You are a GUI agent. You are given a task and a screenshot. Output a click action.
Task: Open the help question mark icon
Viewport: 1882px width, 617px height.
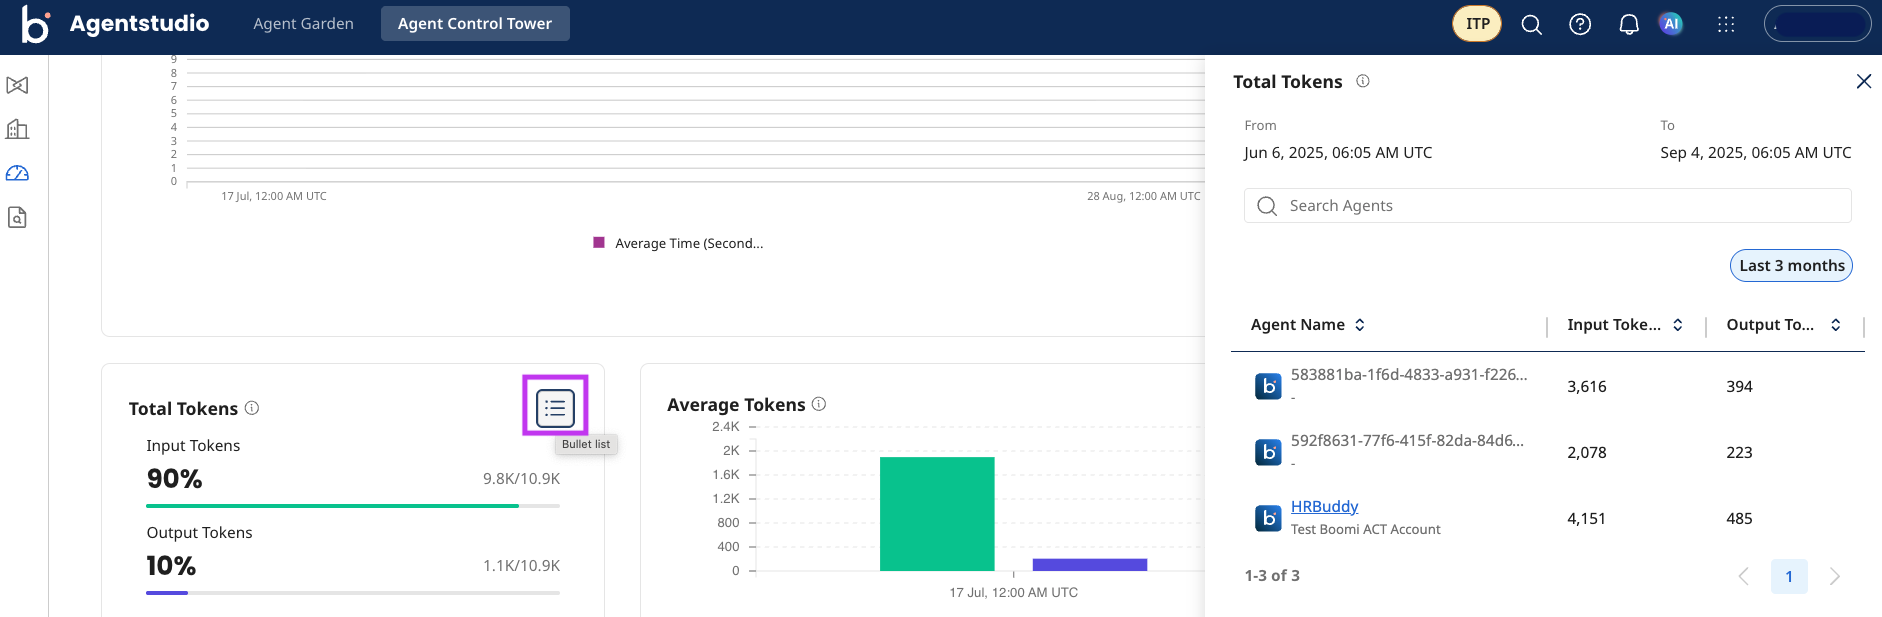[1580, 25]
